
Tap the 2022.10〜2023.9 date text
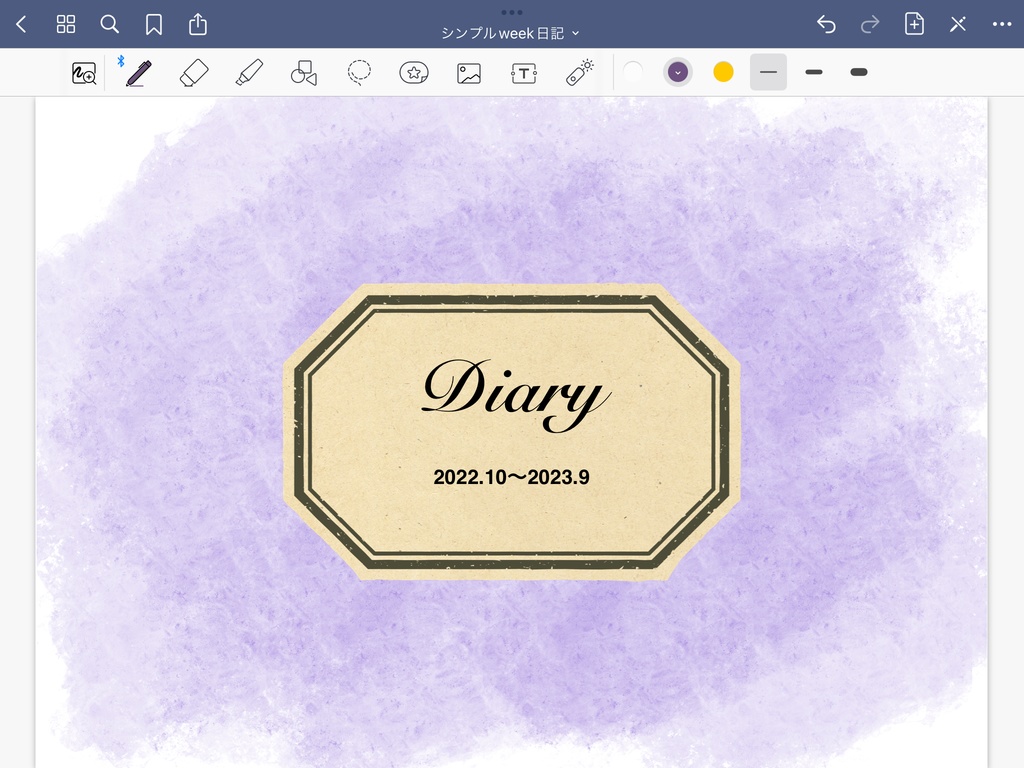coord(511,477)
